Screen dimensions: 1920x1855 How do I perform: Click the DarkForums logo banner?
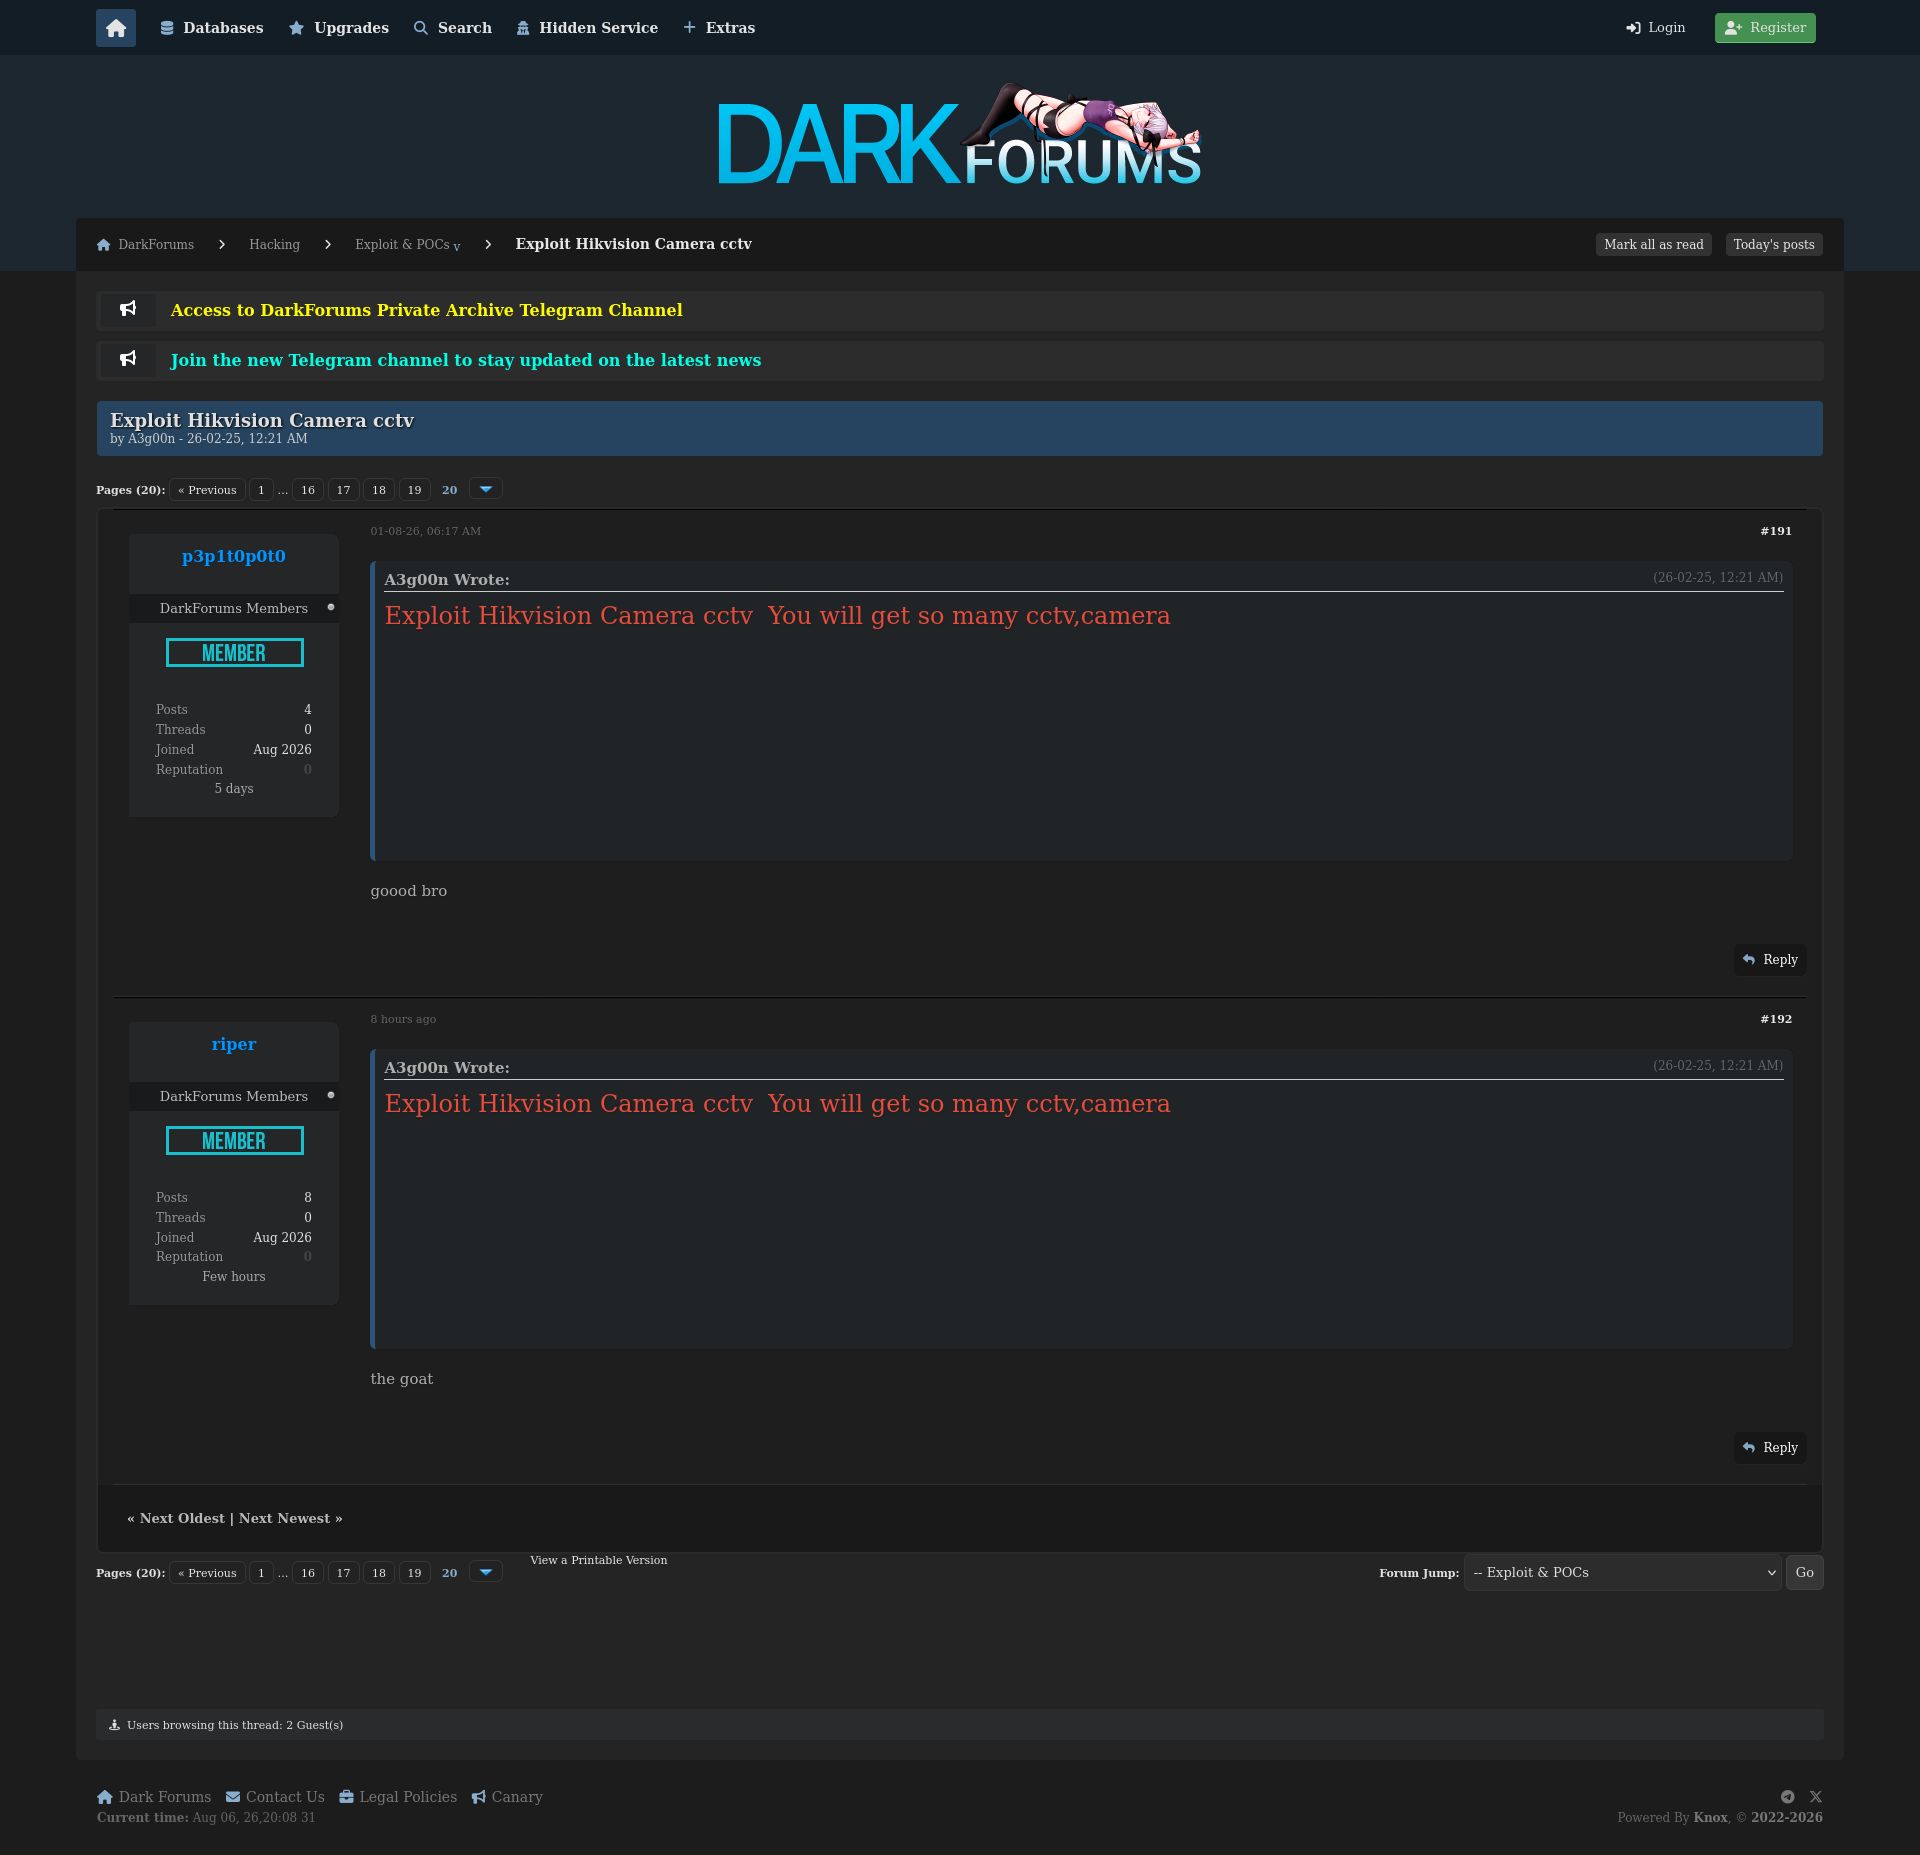pos(960,136)
